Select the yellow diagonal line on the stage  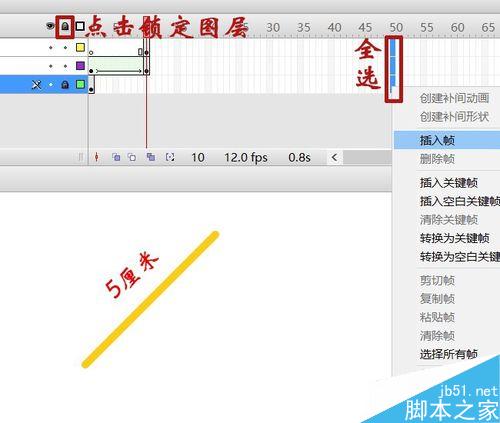coord(150,299)
